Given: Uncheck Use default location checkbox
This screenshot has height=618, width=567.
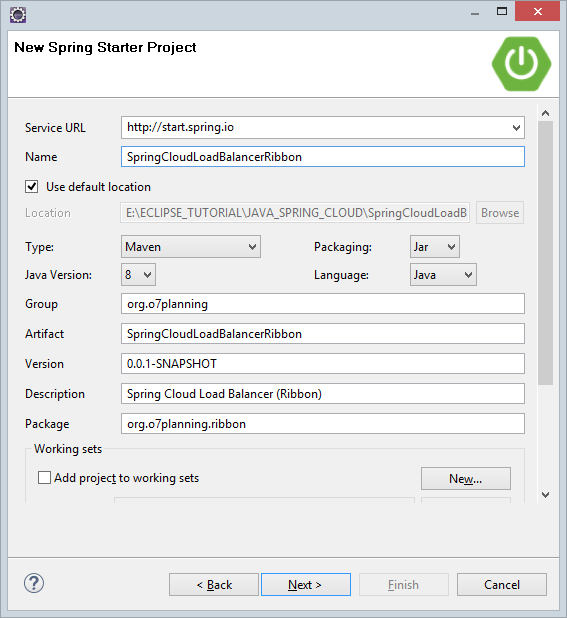Looking at the screenshot, I should coord(32,186).
